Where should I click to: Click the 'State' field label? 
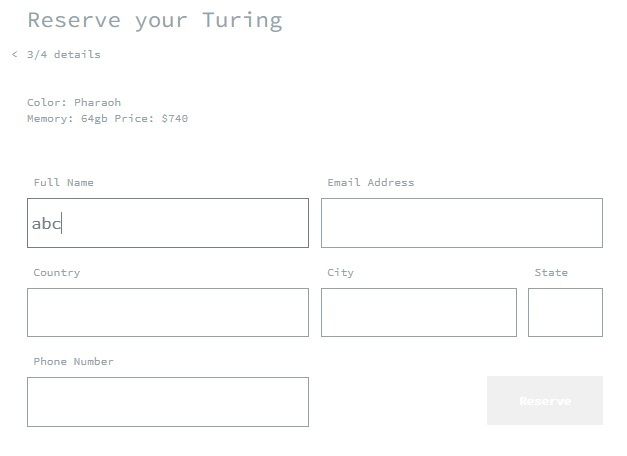551,272
